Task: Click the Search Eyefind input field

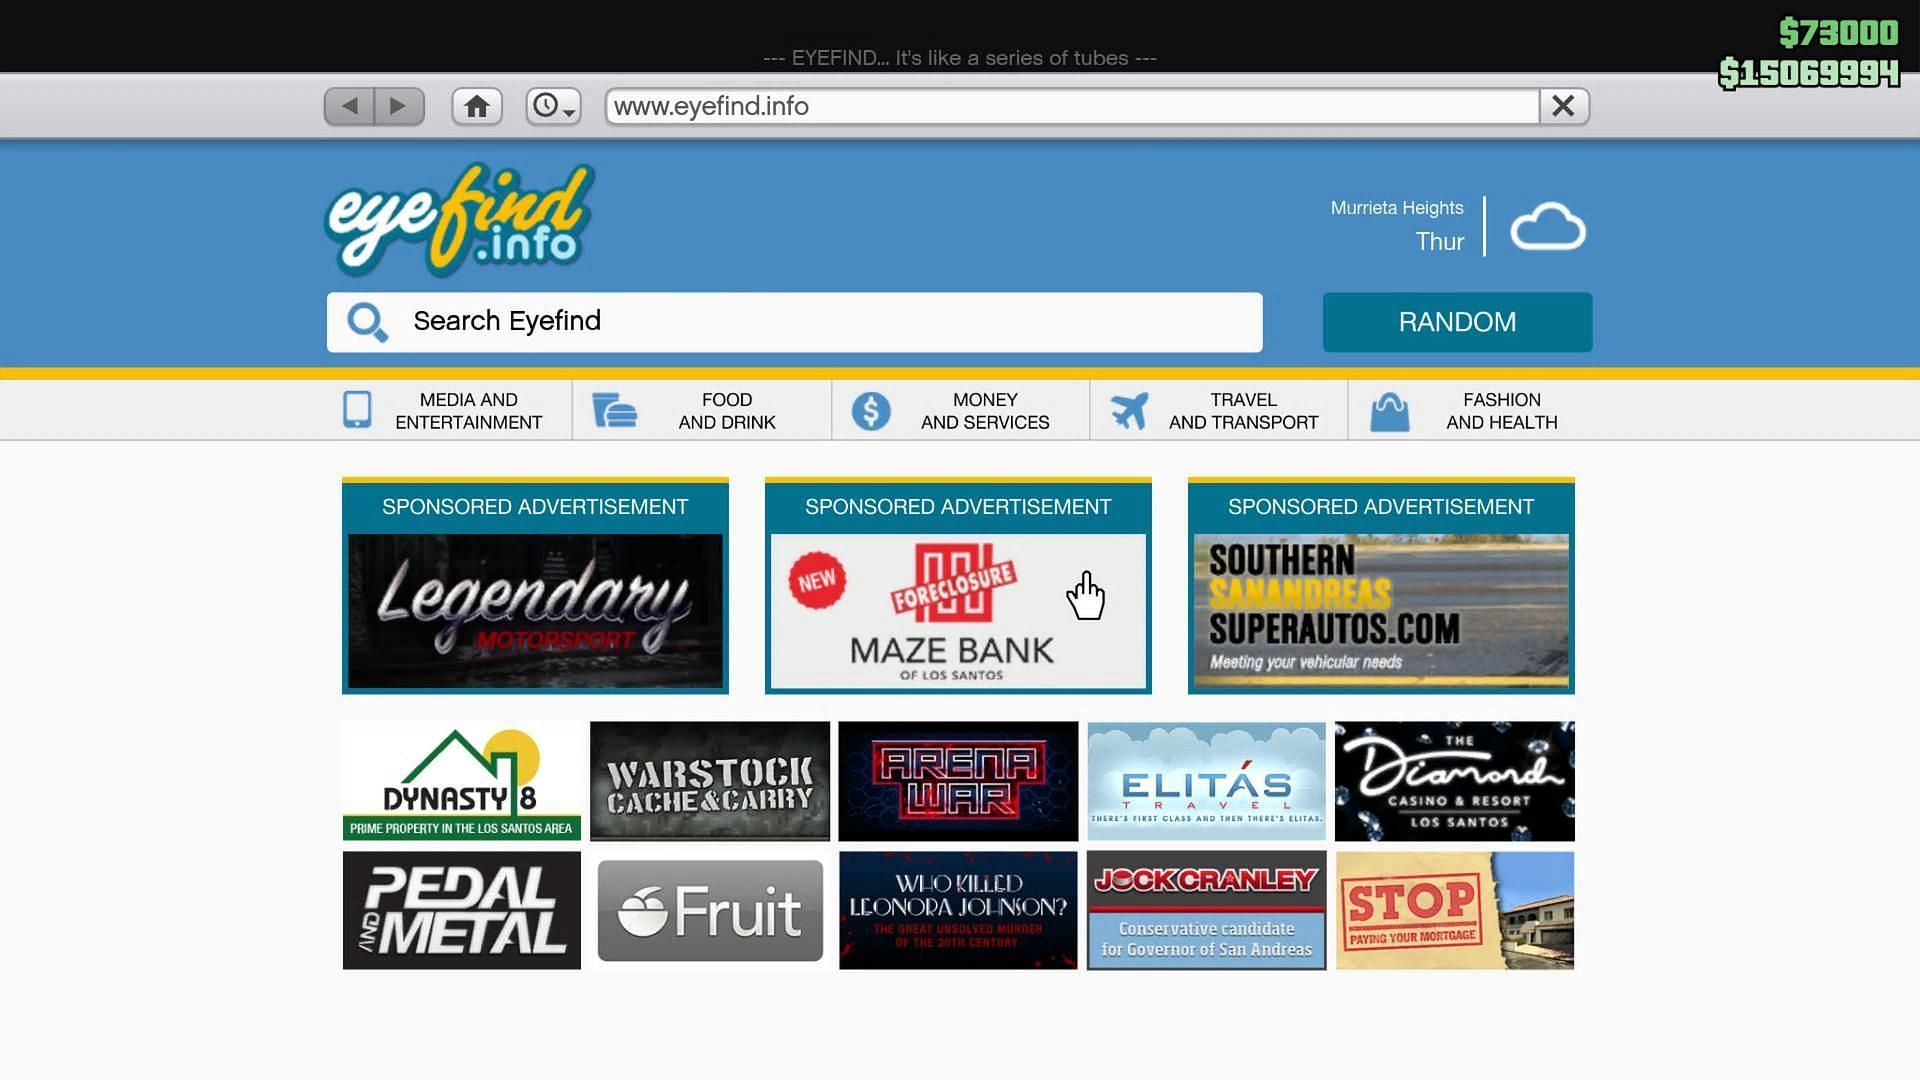Action: click(x=794, y=322)
